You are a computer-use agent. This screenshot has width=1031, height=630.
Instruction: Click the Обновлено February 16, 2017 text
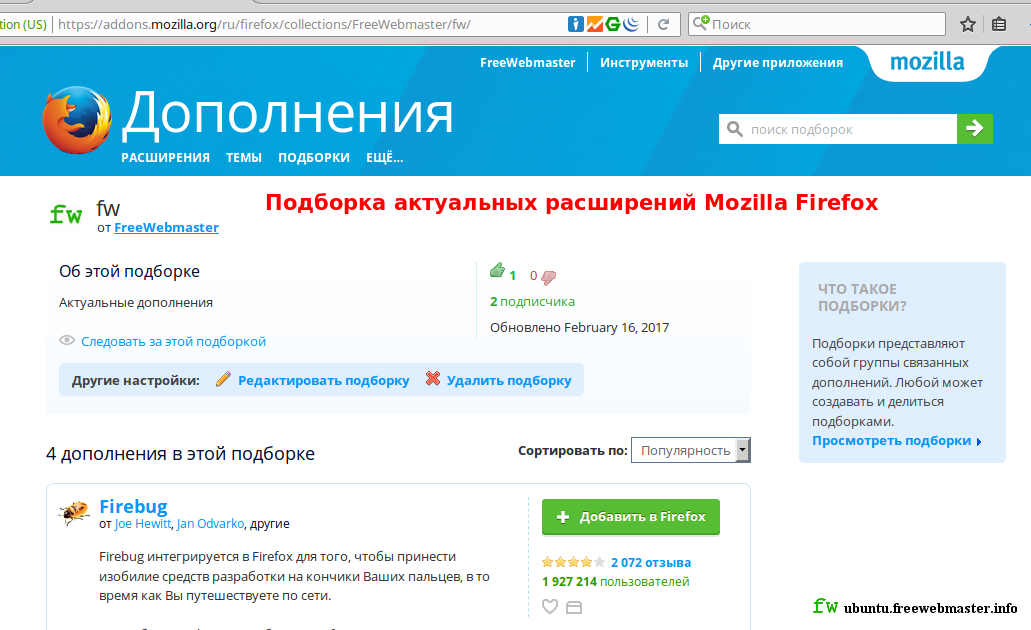[x=579, y=327]
